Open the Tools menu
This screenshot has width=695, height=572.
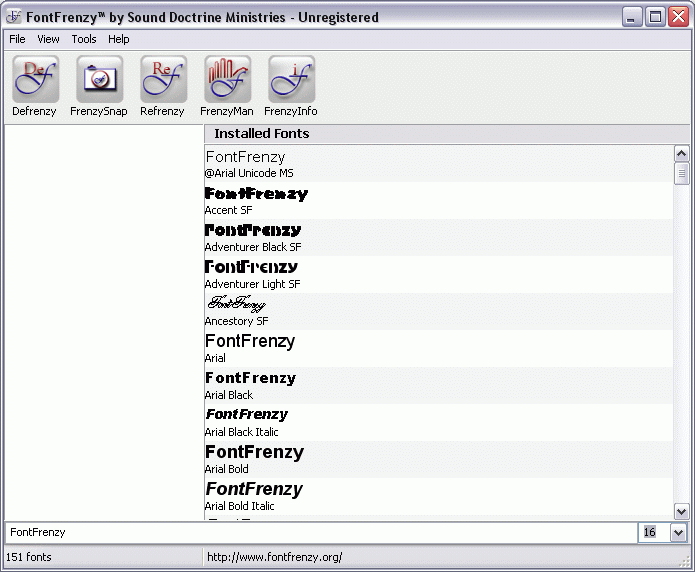[x=84, y=39]
